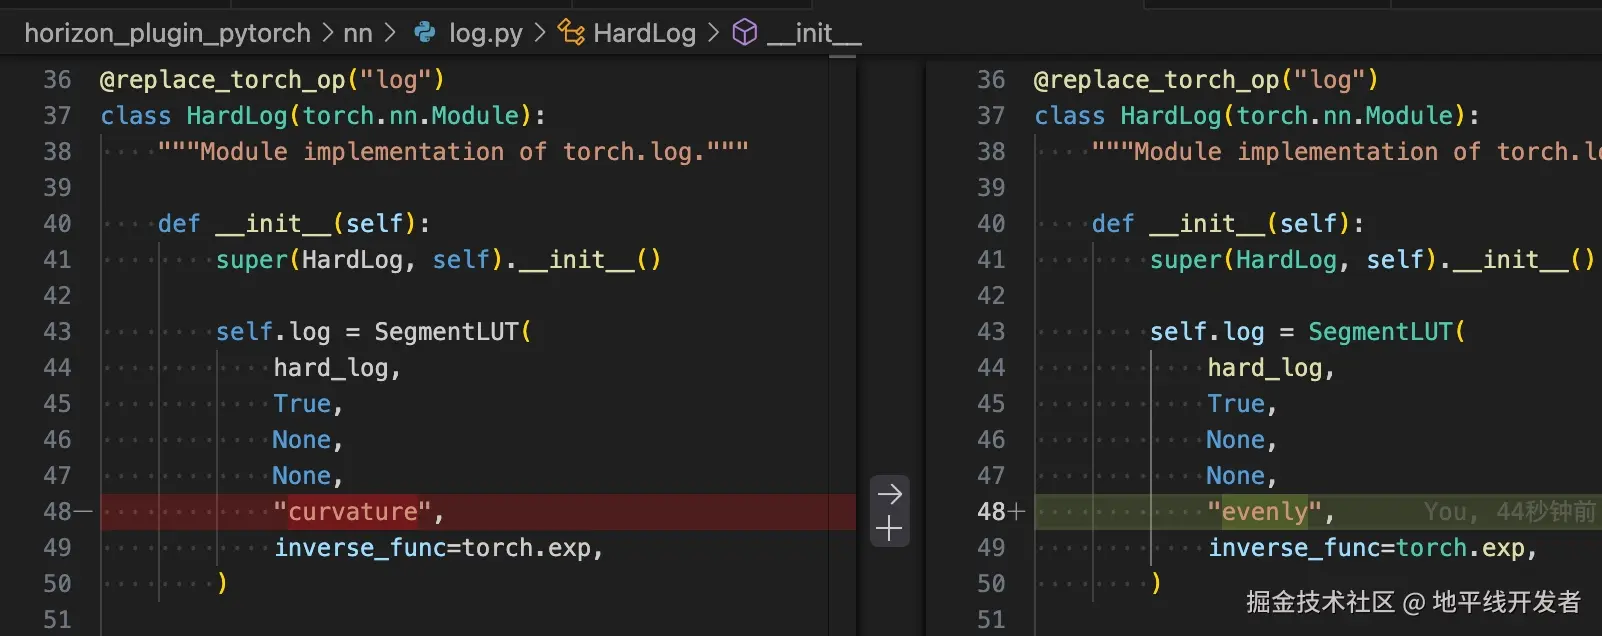1602x636 pixels.
Task: Open the nn folder breadcrumb
Action: click(358, 33)
